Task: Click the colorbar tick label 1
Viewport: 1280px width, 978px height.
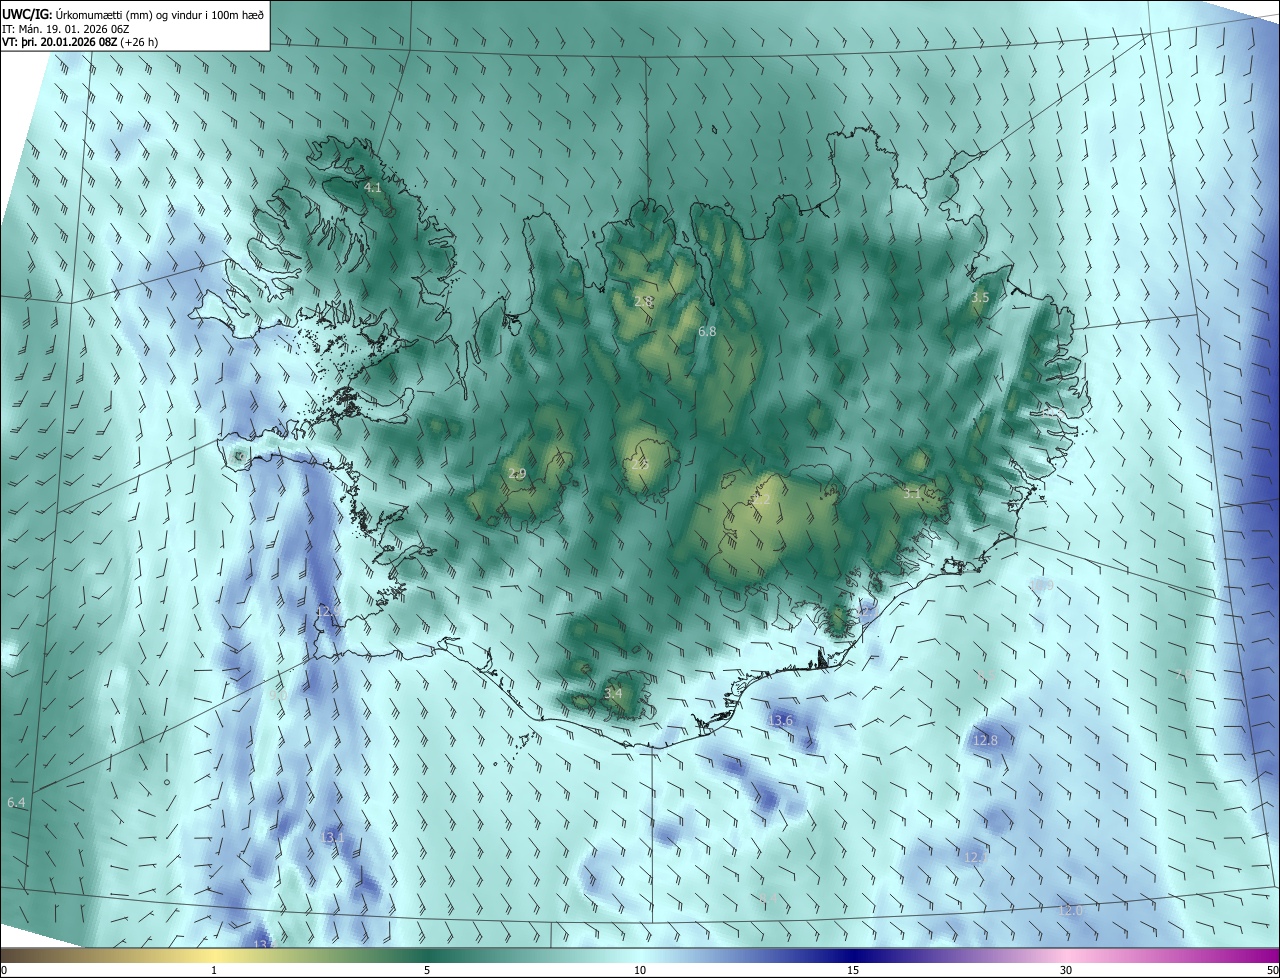Action: click(214, 970)
